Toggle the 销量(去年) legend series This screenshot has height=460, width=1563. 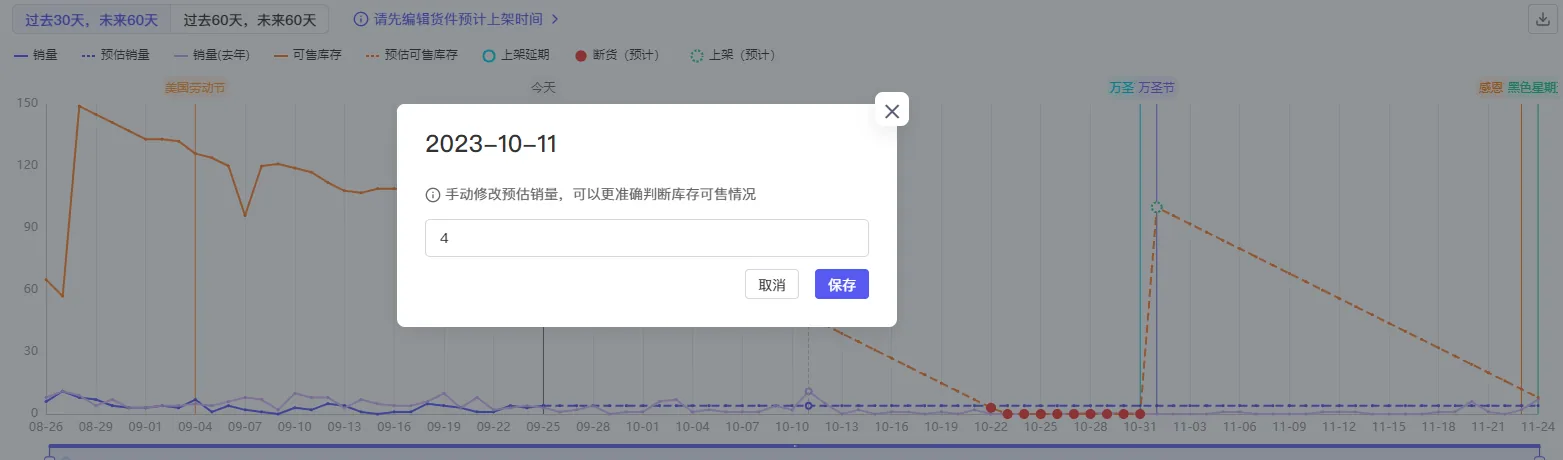tap(213, 55)
